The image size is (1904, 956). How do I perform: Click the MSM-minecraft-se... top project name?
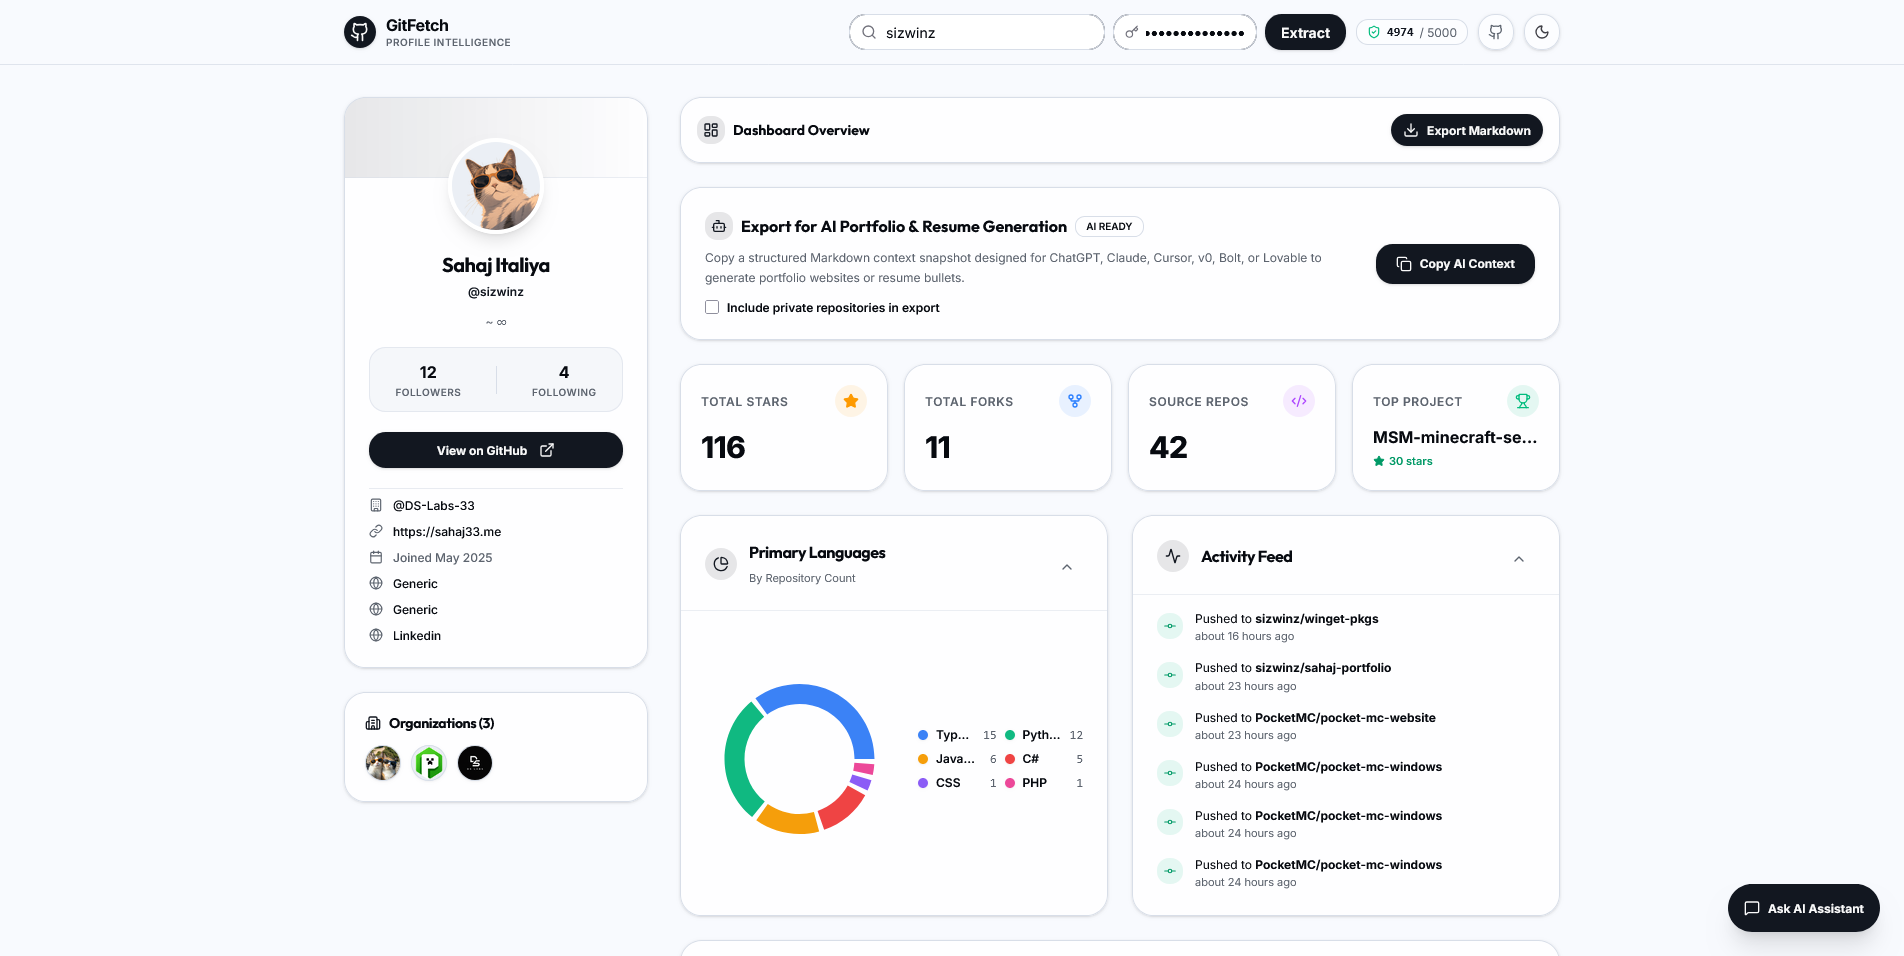tap(1455, 437)
